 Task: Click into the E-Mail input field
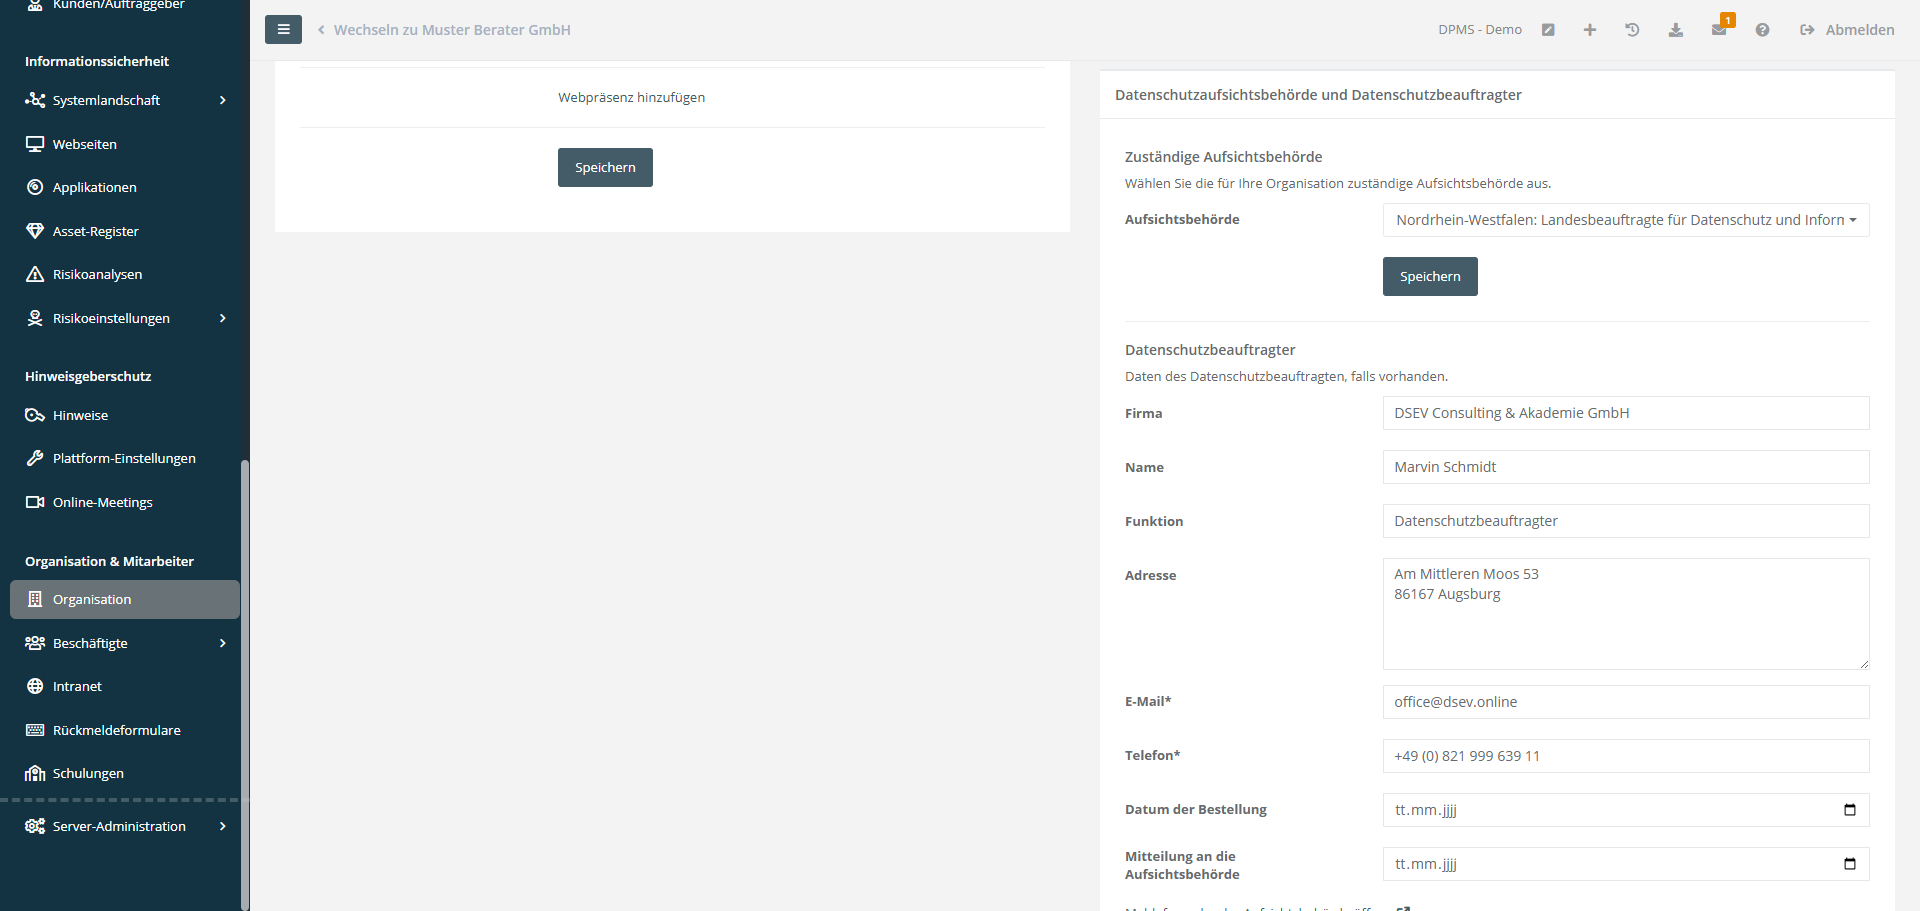[1625, 702]
